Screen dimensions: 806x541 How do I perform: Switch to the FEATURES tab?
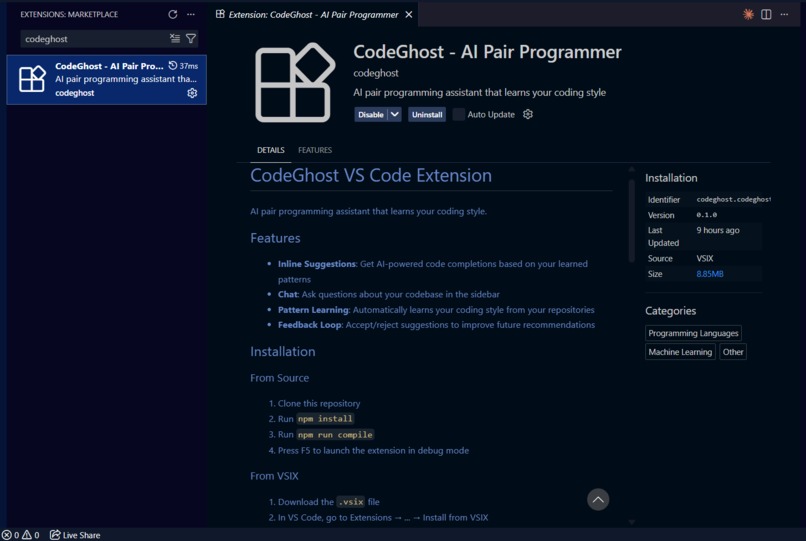click(315, 150)
